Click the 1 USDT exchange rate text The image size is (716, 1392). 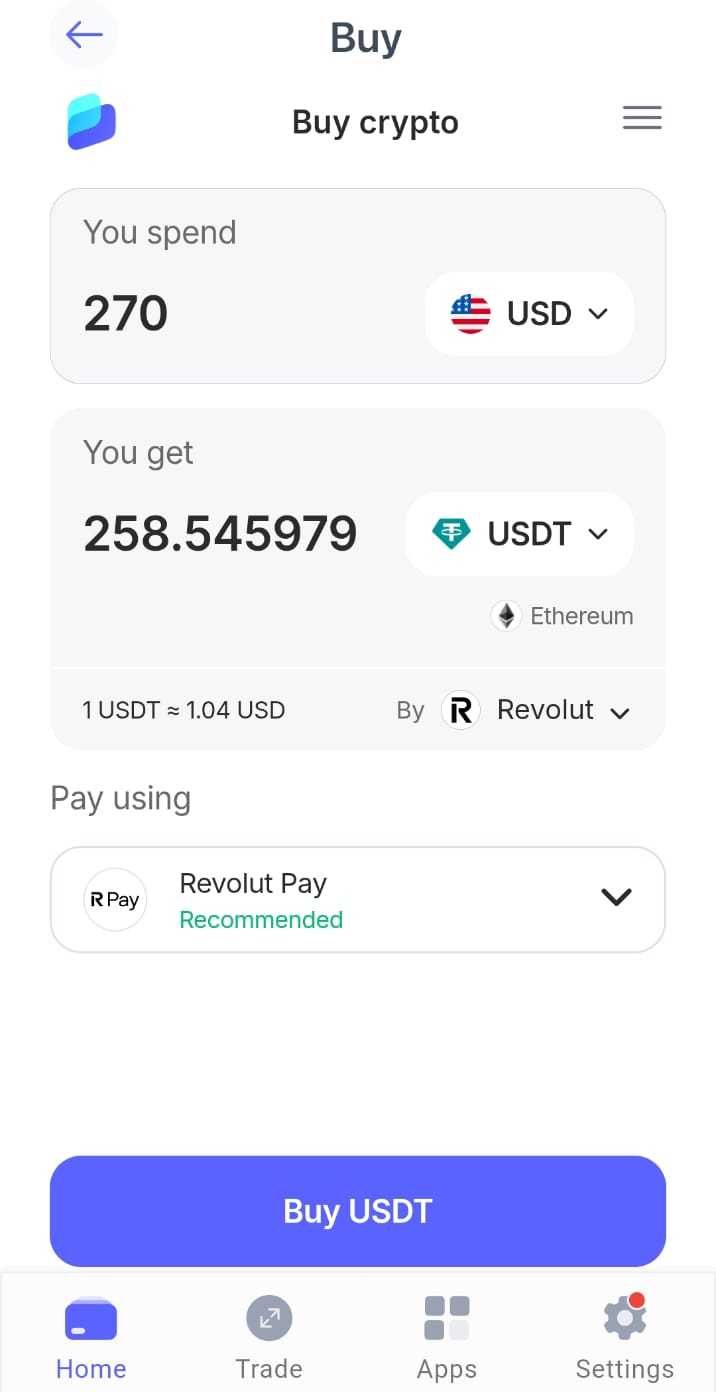pyautogui.click(x=184, y=710)
